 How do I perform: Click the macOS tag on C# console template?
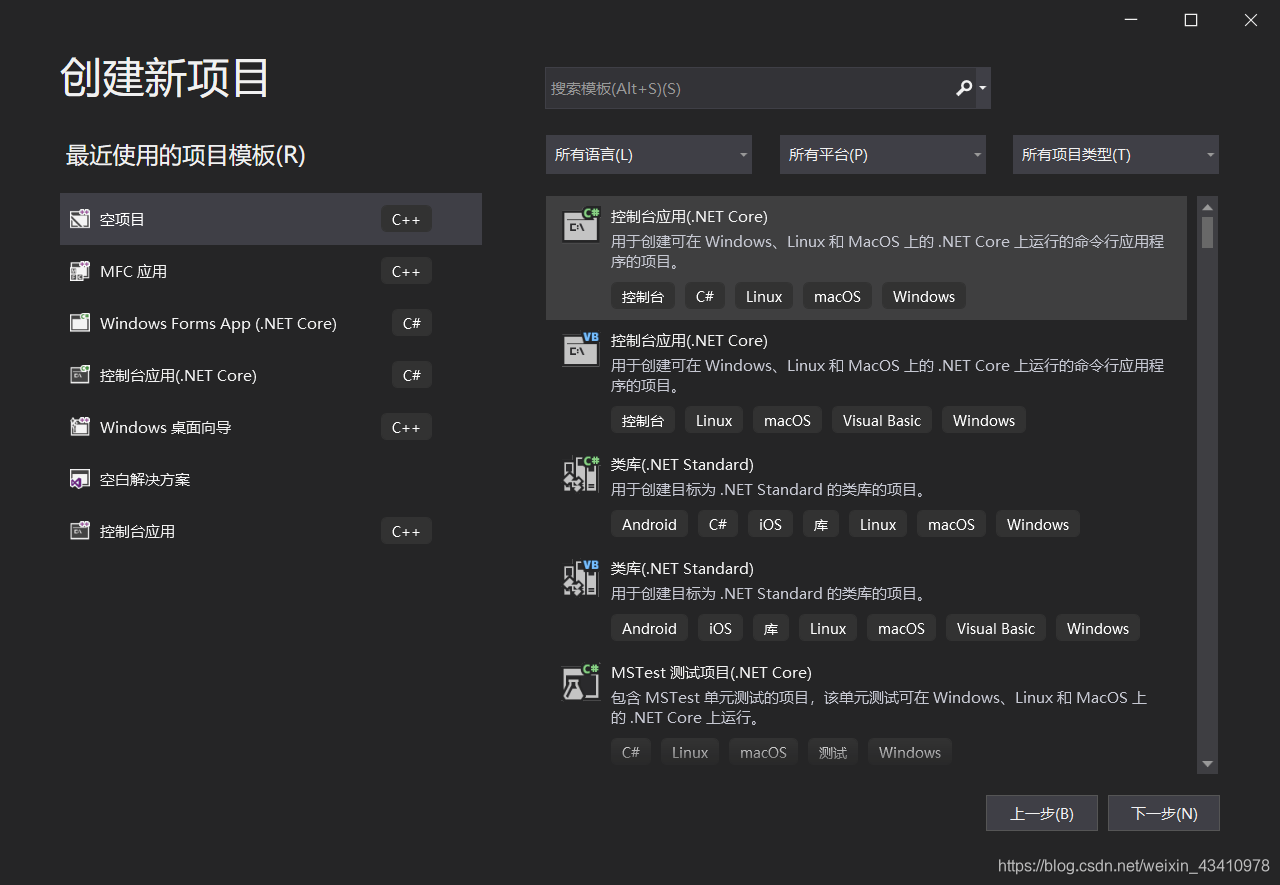coord(837,296)
